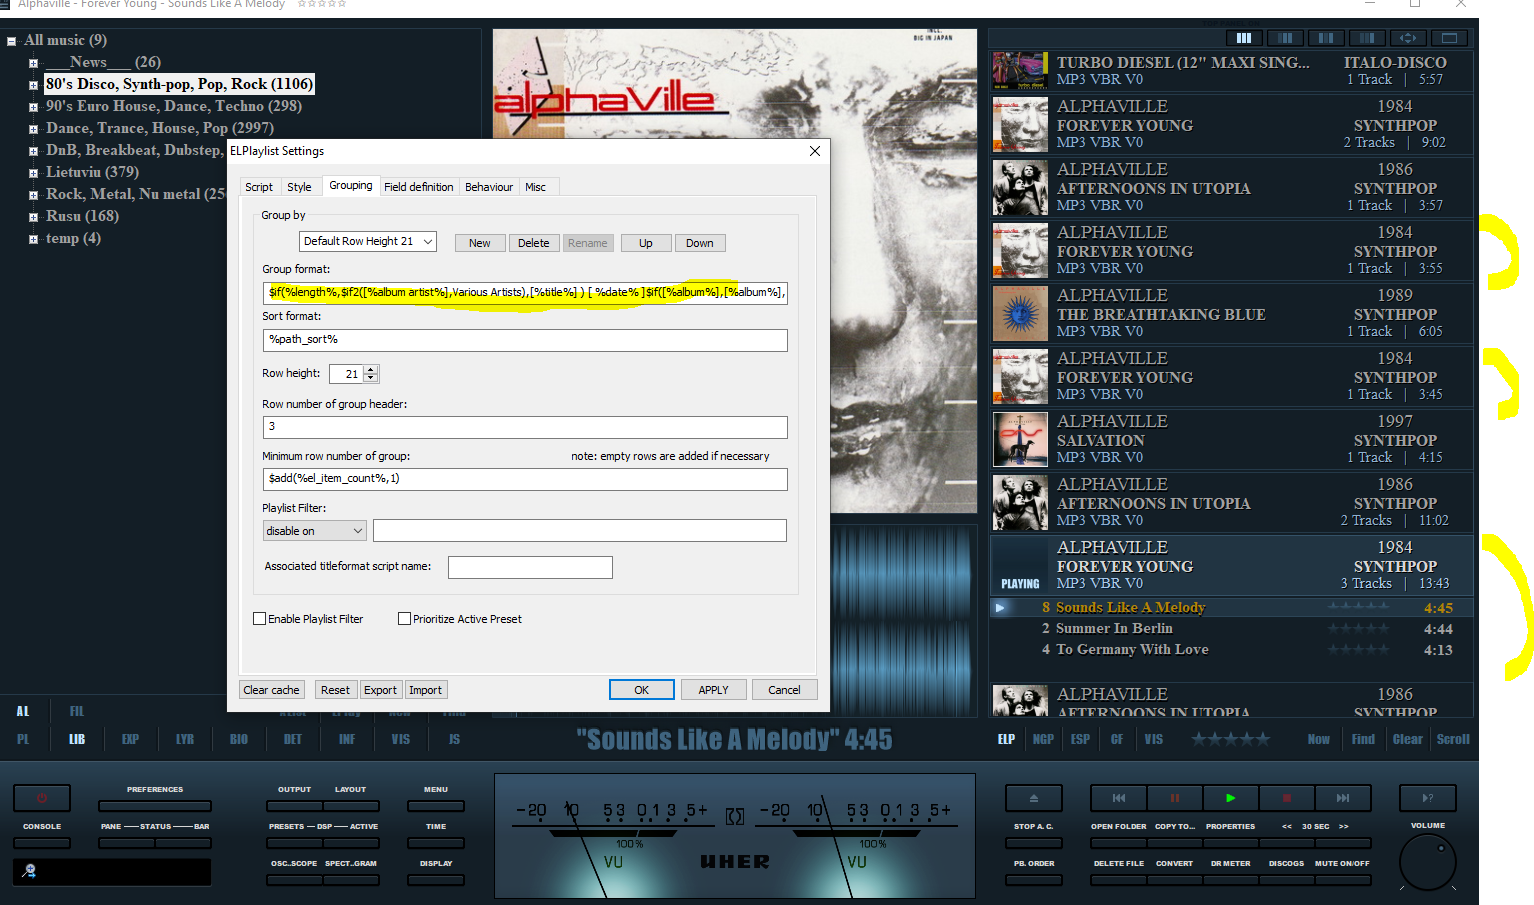The height and width of the screenshot is (905, 1534).
Task: Click the Find button below the playlist
Action: 1363,739
